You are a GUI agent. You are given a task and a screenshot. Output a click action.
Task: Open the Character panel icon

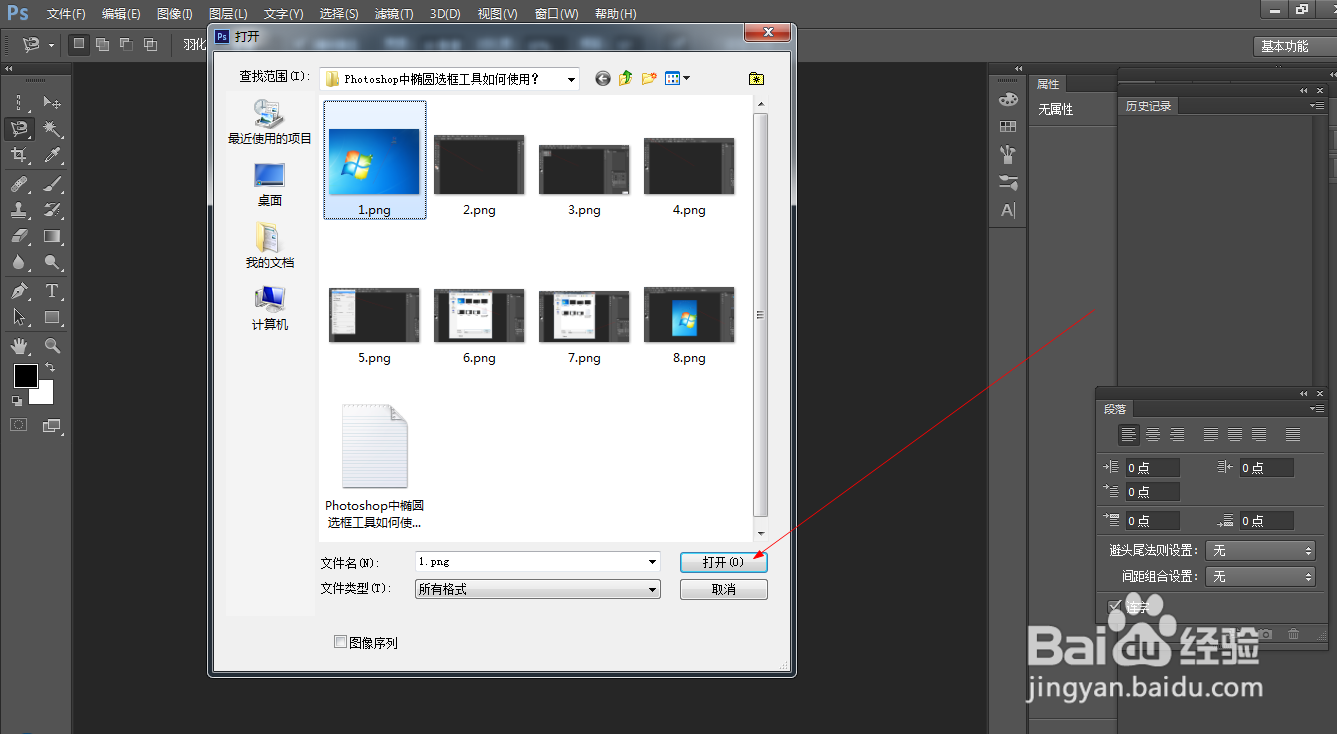[x=1008, y=207]
